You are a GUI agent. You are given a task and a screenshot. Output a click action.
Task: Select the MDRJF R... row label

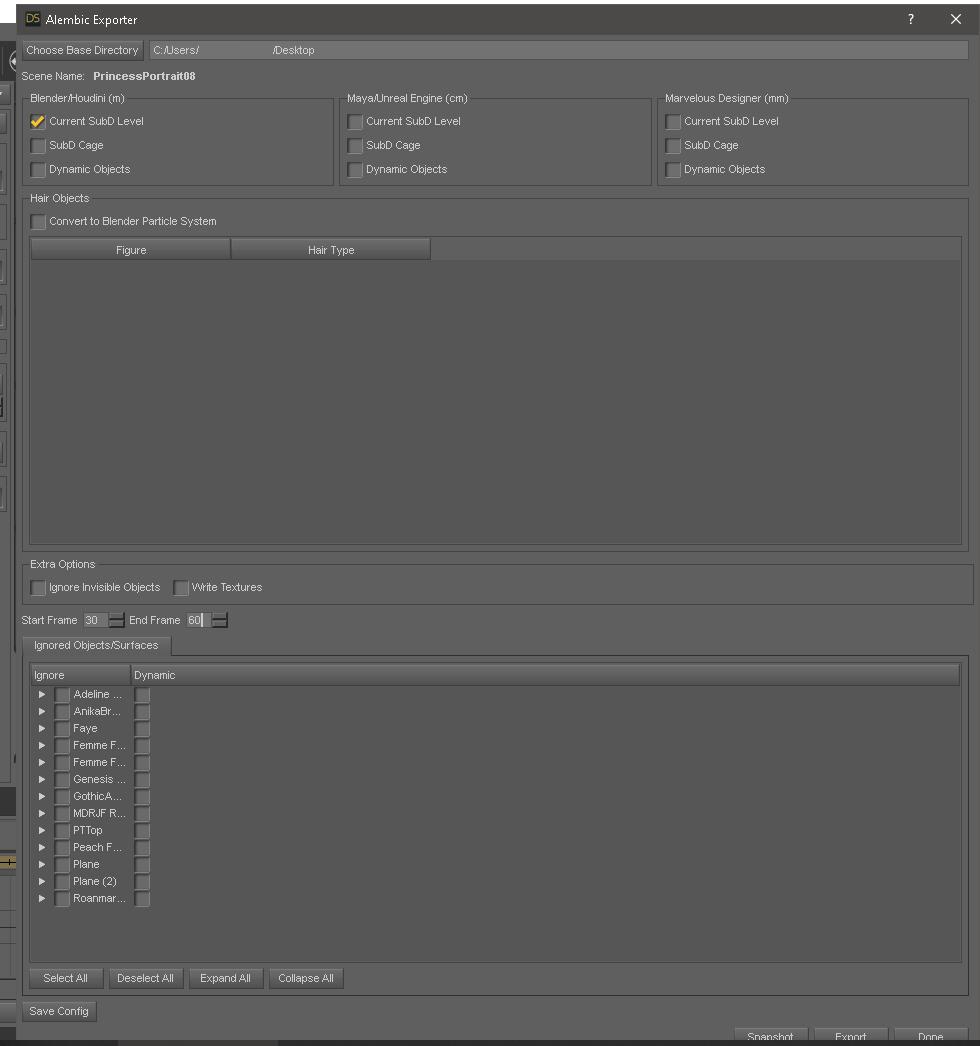[99, 814]
